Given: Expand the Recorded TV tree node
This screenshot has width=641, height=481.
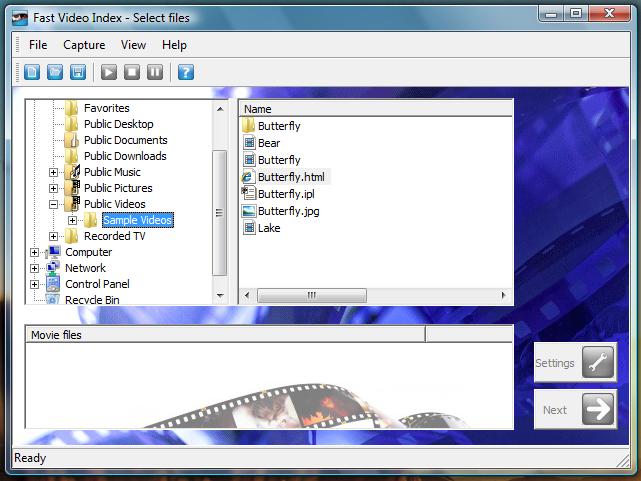Looking at the screenshot, I should [54, 236].
